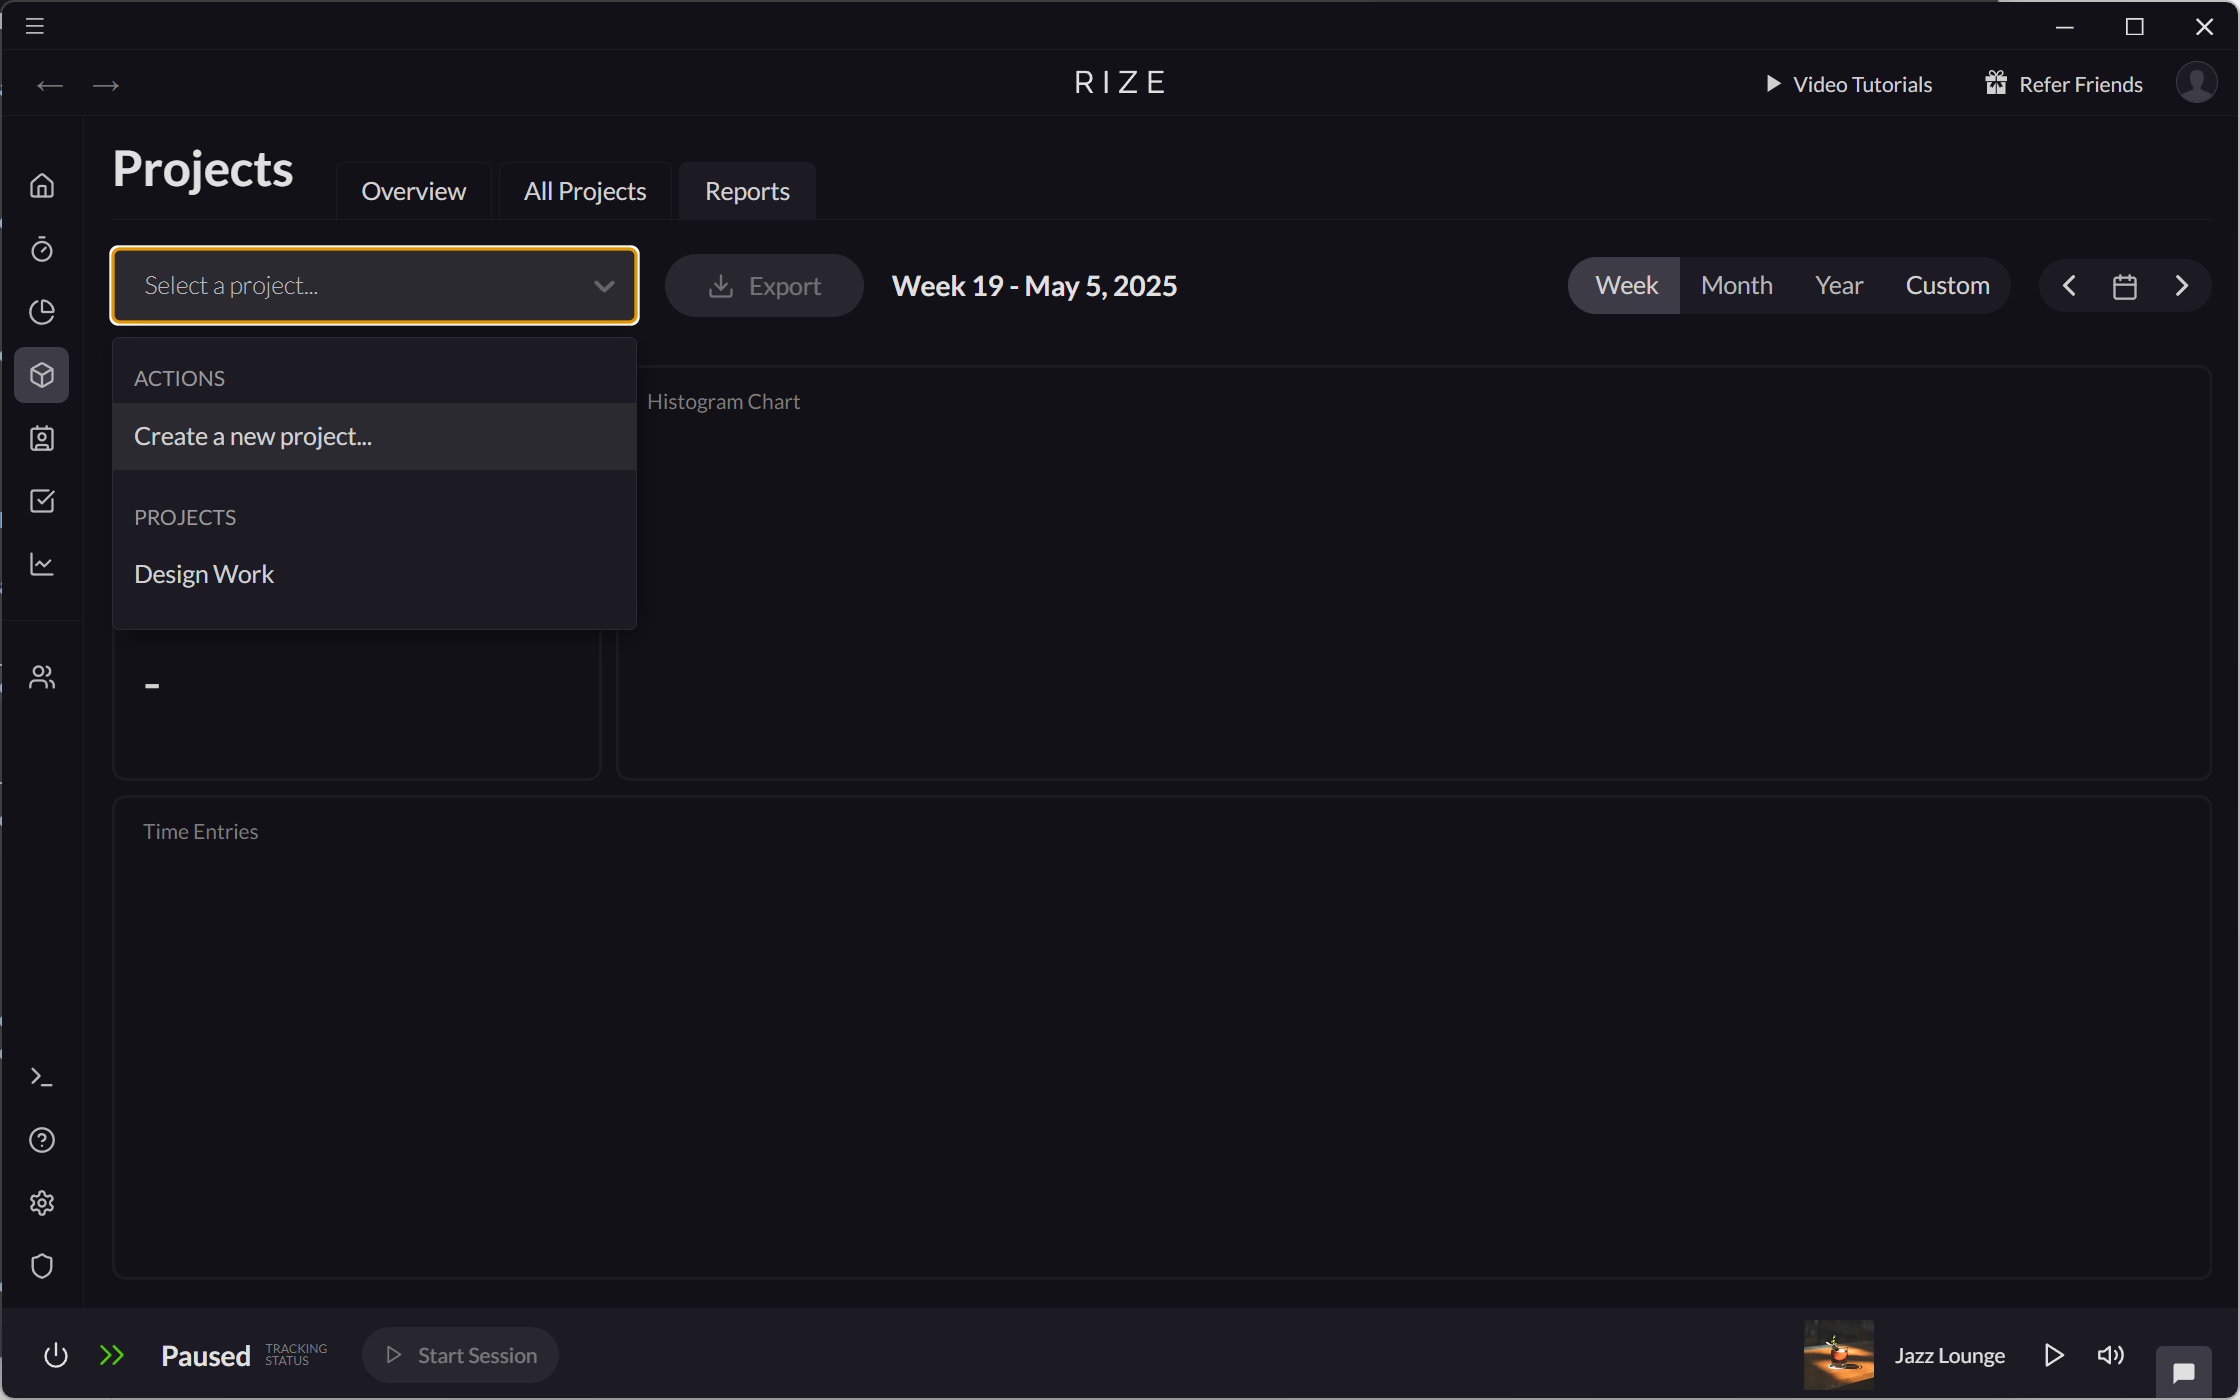Open the shield privacy icon at sidebar bottom
Viewport: 2240px width, 1400px height.
pyautogui.click(x=42, y=1266)
